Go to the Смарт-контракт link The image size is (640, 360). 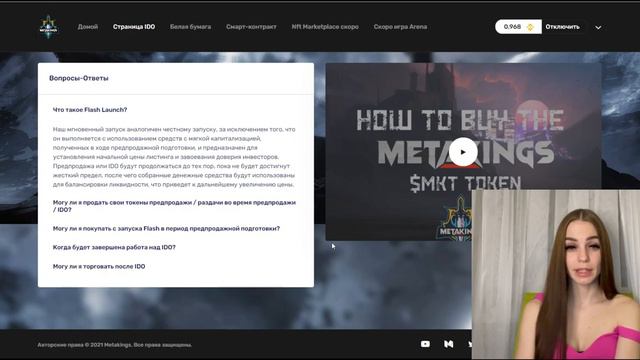click(251, 27)
